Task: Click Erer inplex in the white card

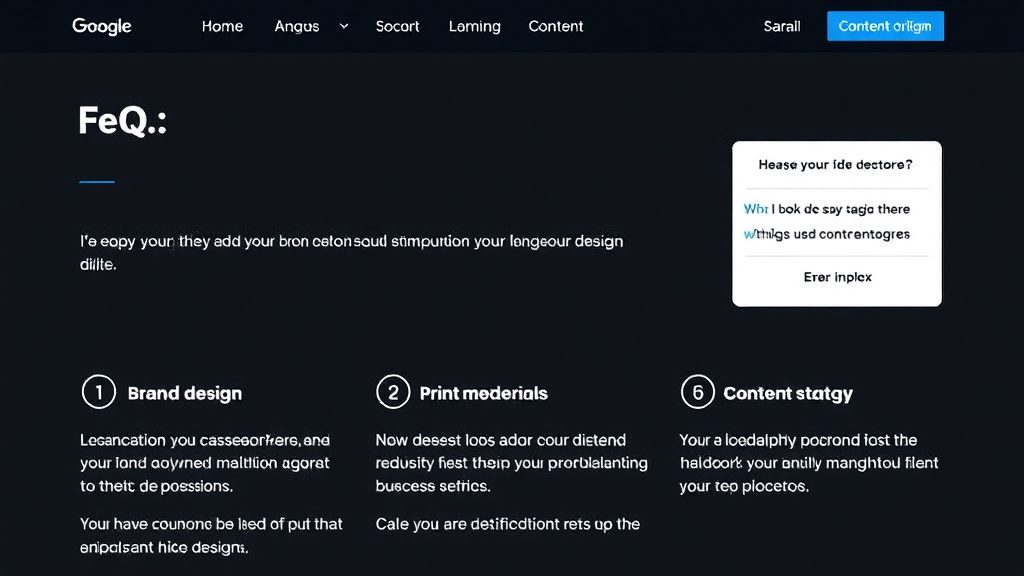Action: tap(837, 277)
